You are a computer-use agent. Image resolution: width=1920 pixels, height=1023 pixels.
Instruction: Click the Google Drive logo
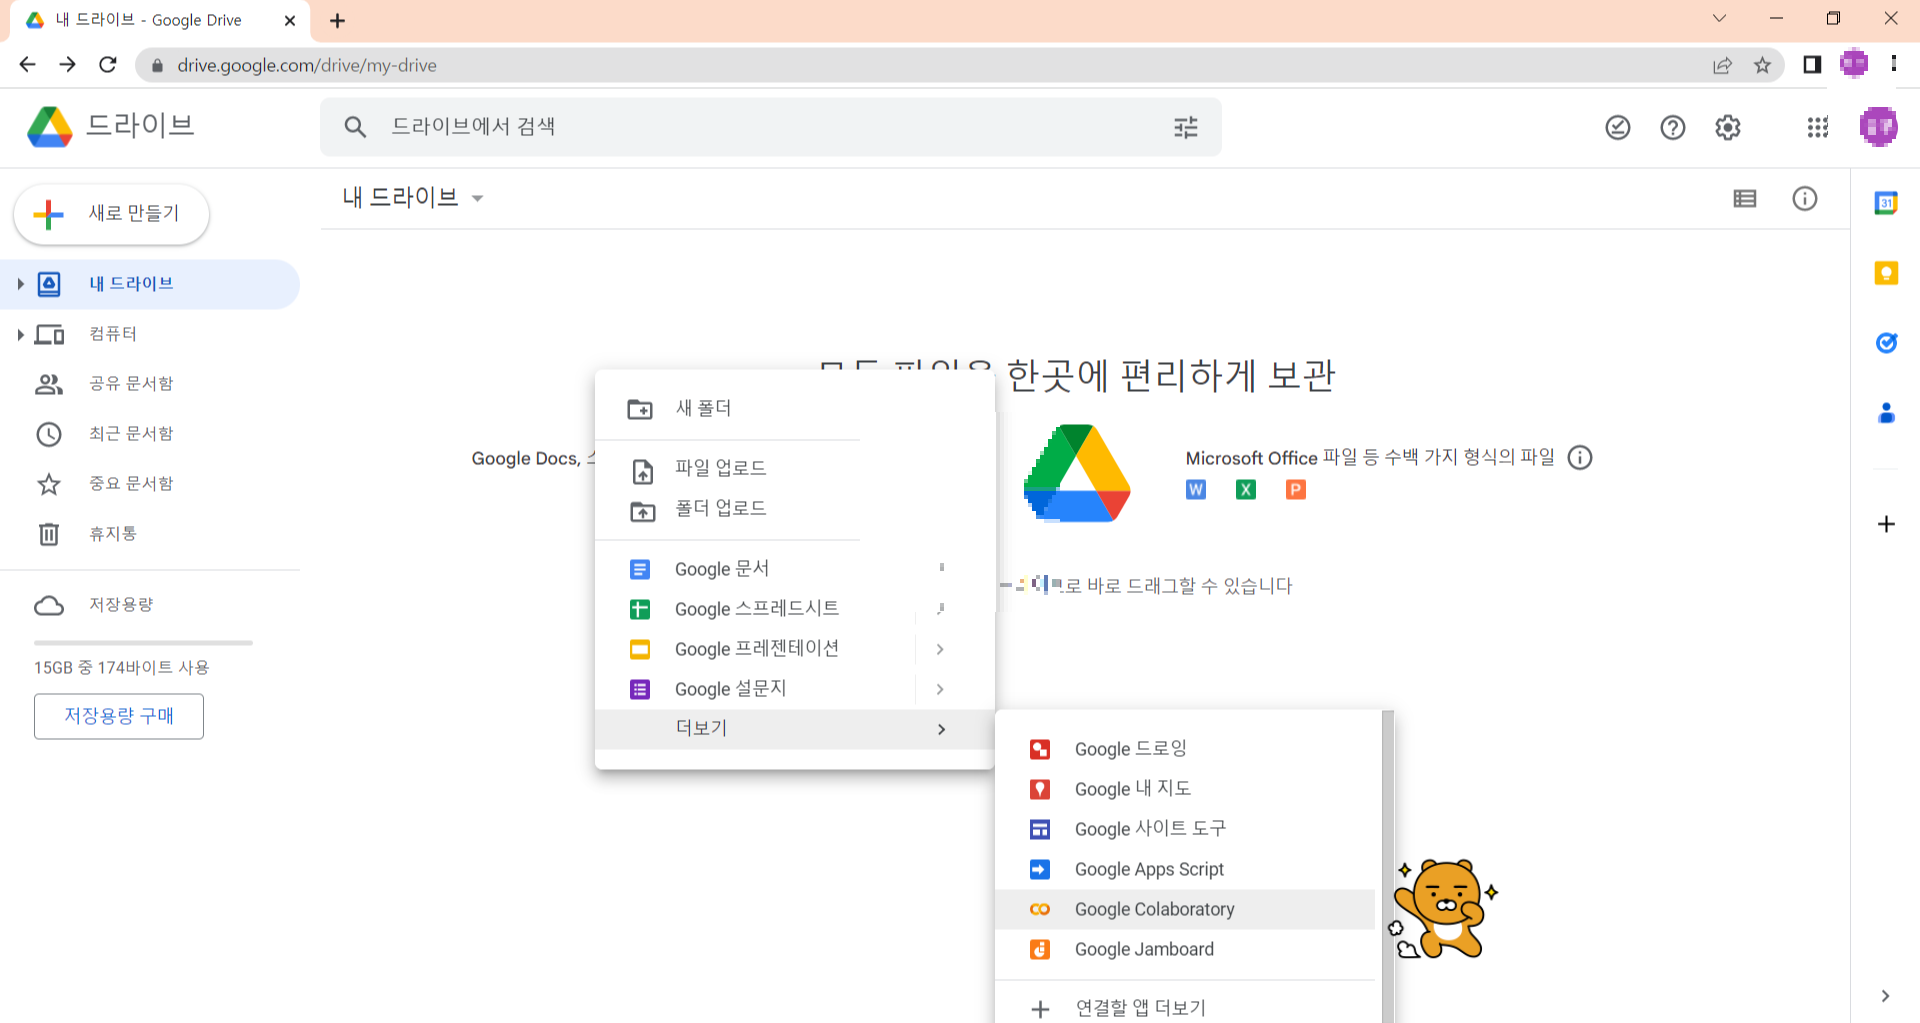point(50,127)
